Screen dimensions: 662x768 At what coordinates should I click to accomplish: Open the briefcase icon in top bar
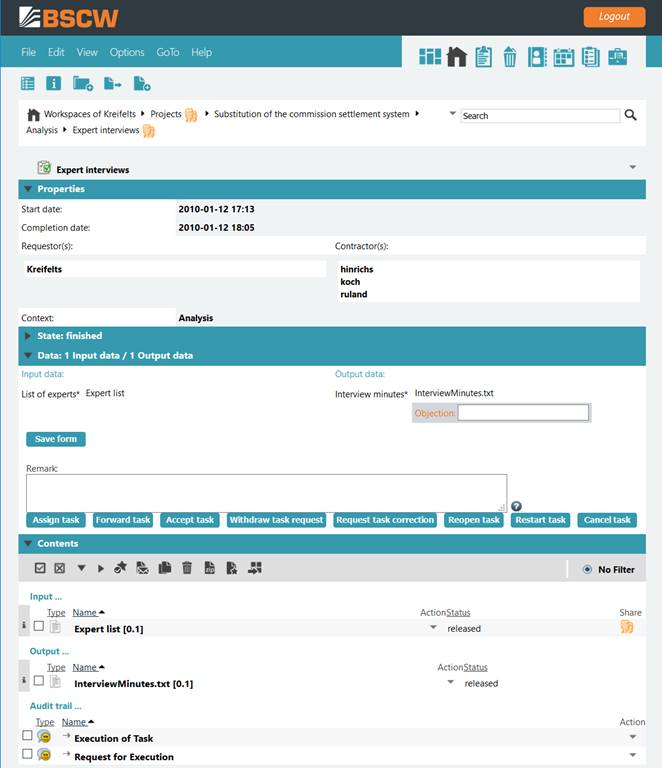[618, 57]
